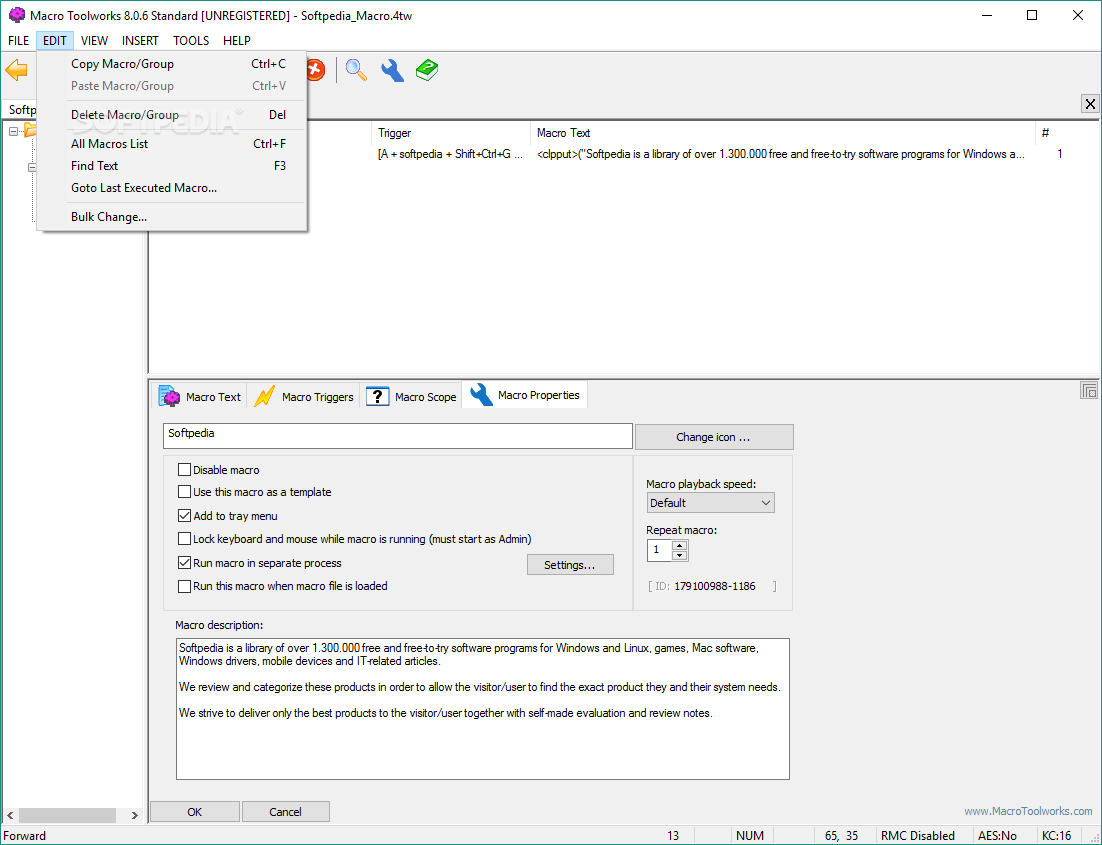Click the yellow folder icon in tree
Screen dimensions: 1102x845
pyautogui.click(x=30, y=130)
